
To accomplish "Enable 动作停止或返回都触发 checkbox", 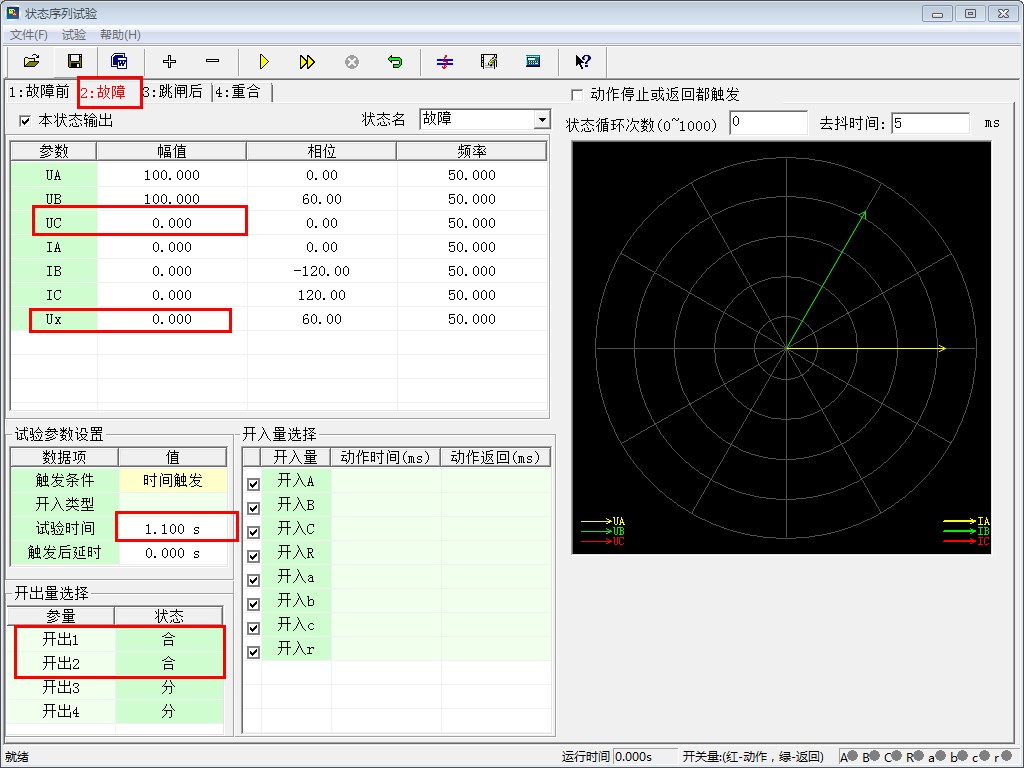I will pyautogui.click(x=576, y=95).
